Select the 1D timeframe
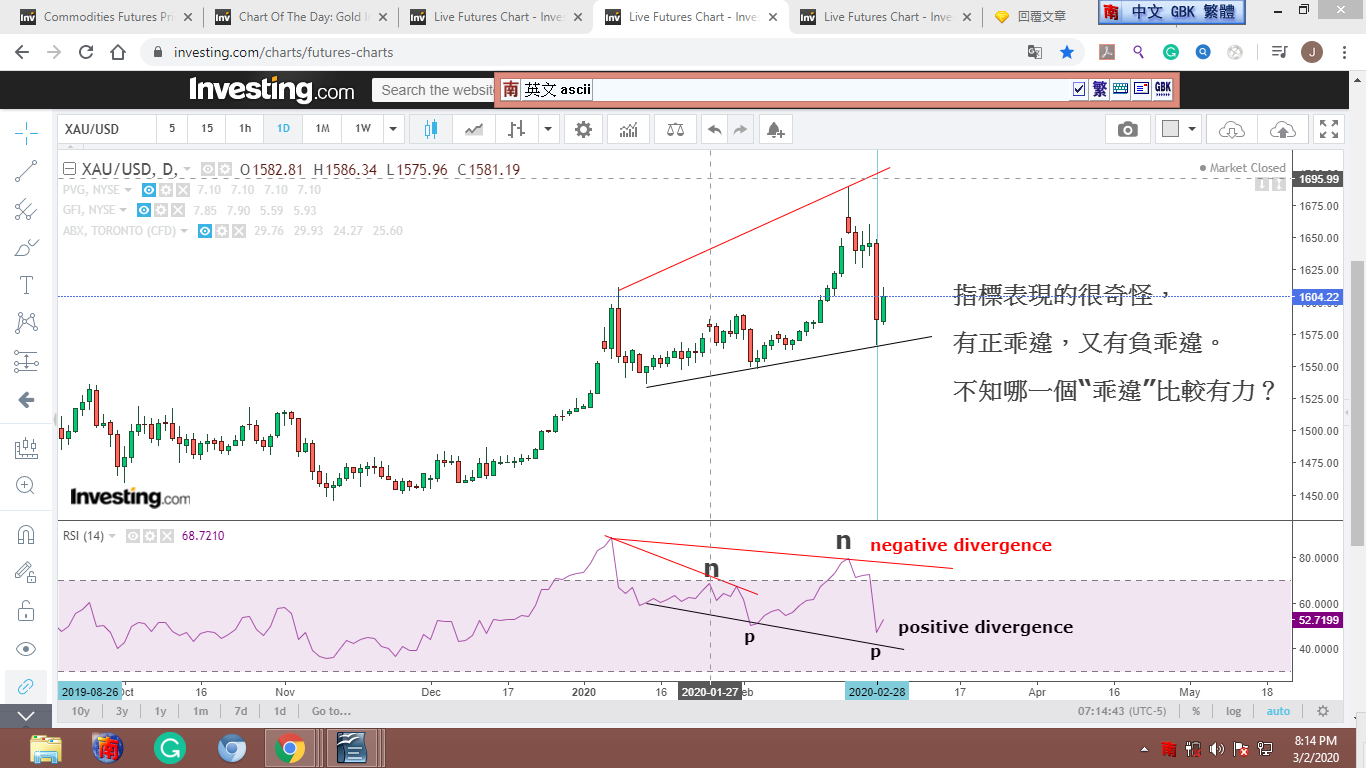Screen dimensions: 1366x768 [283, 129]
